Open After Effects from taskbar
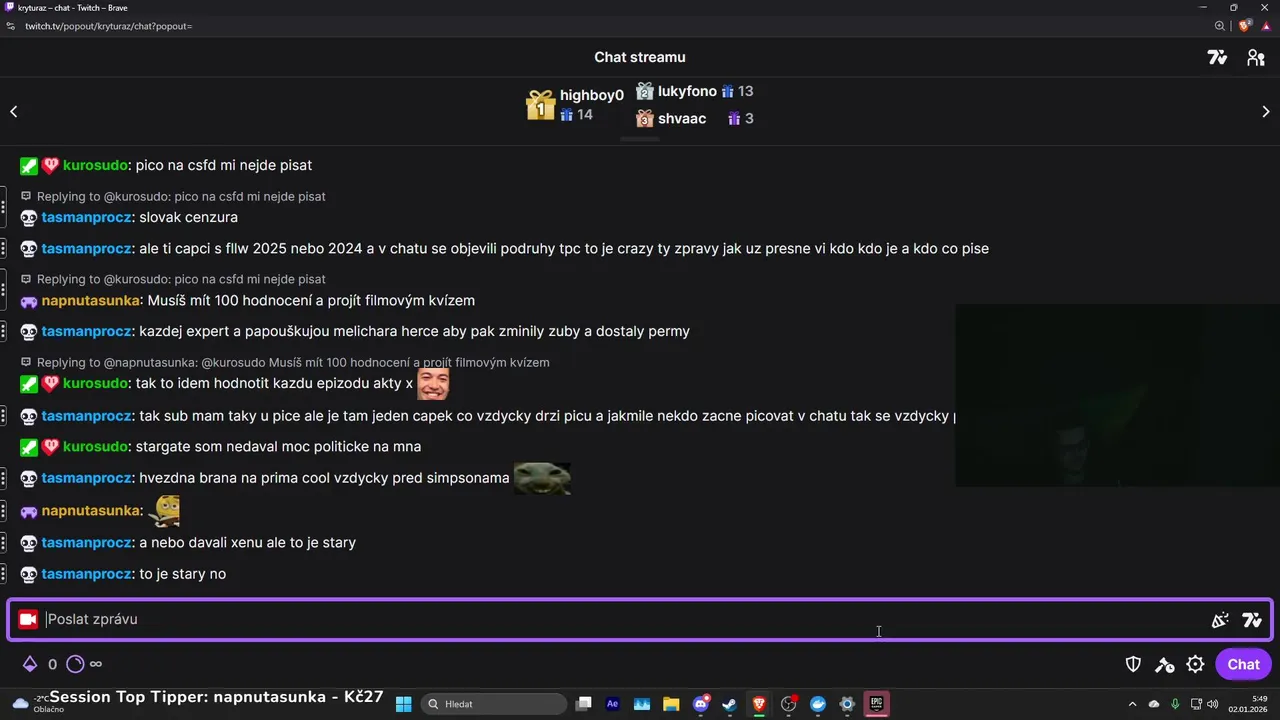The height and width of the screenshot is (720, 1280). (x=613, y=704)
